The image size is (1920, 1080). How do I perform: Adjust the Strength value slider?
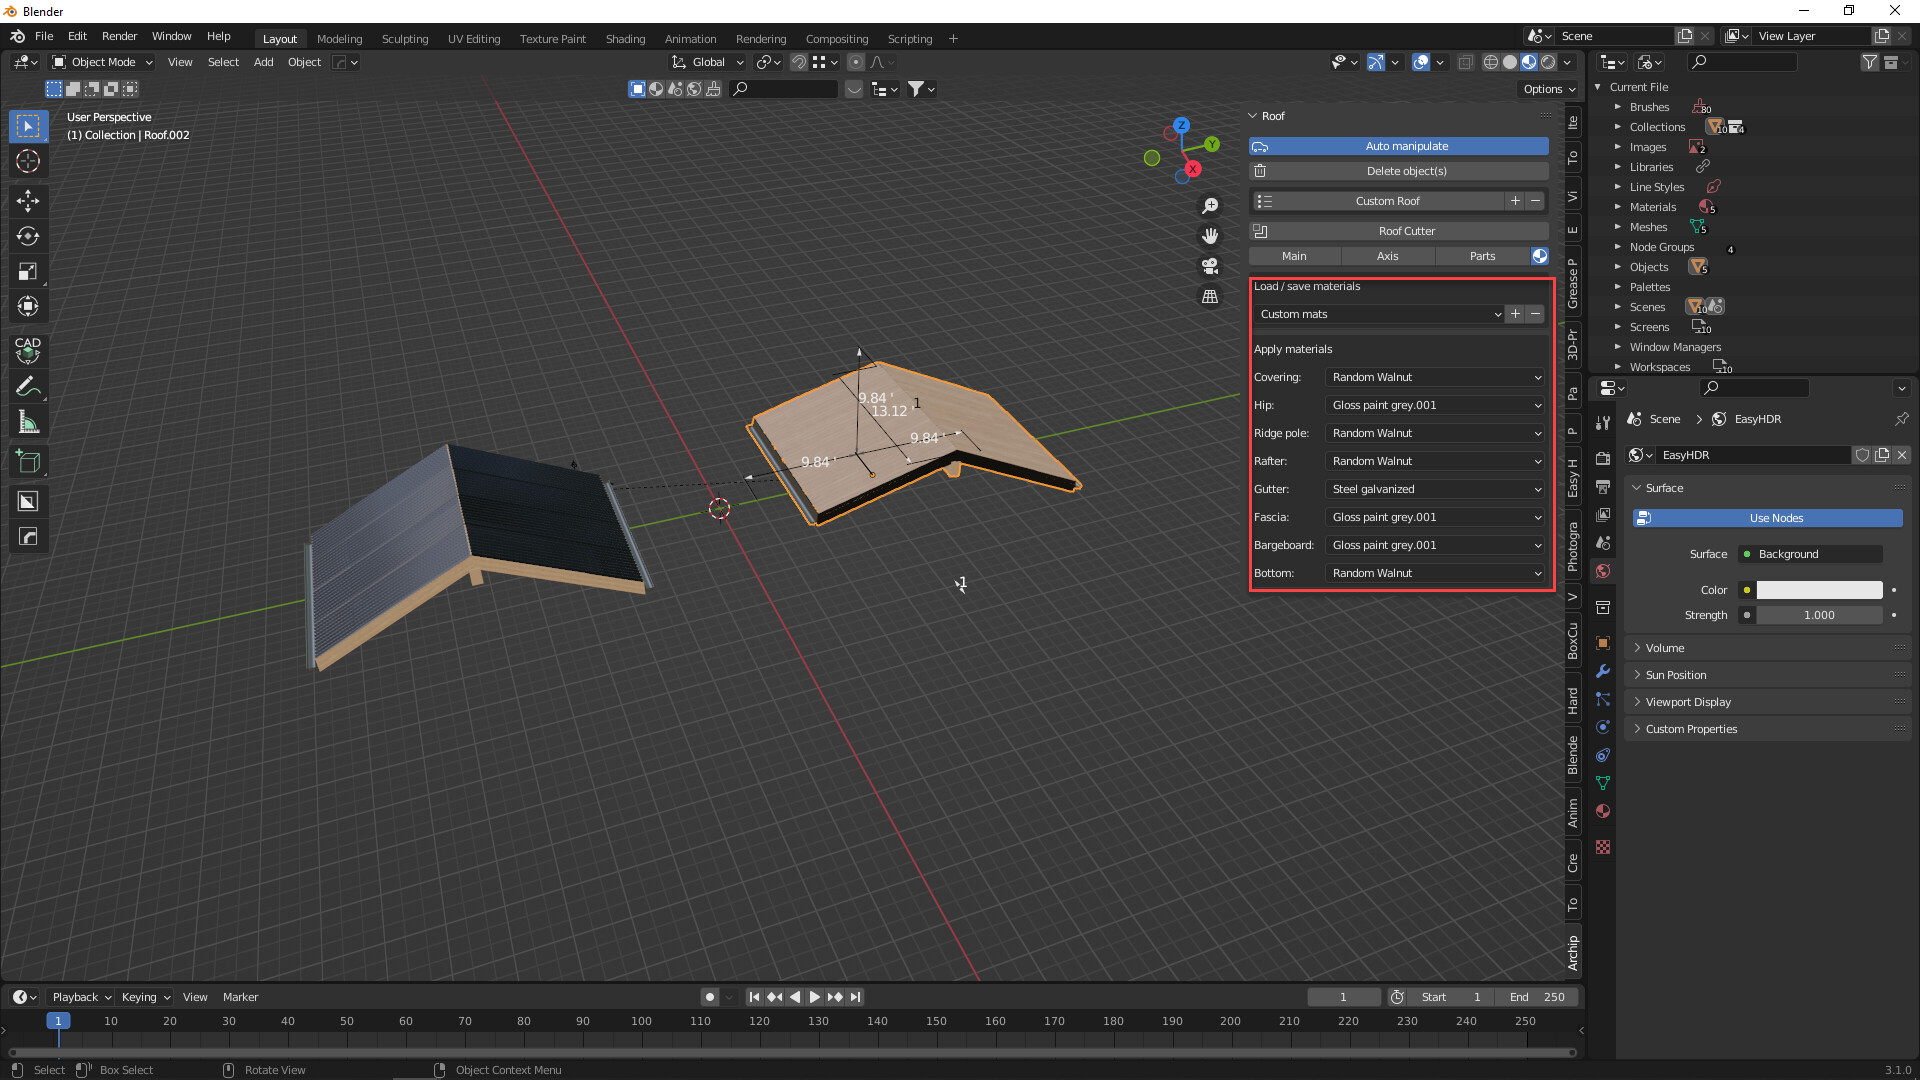coord(1819,615)
